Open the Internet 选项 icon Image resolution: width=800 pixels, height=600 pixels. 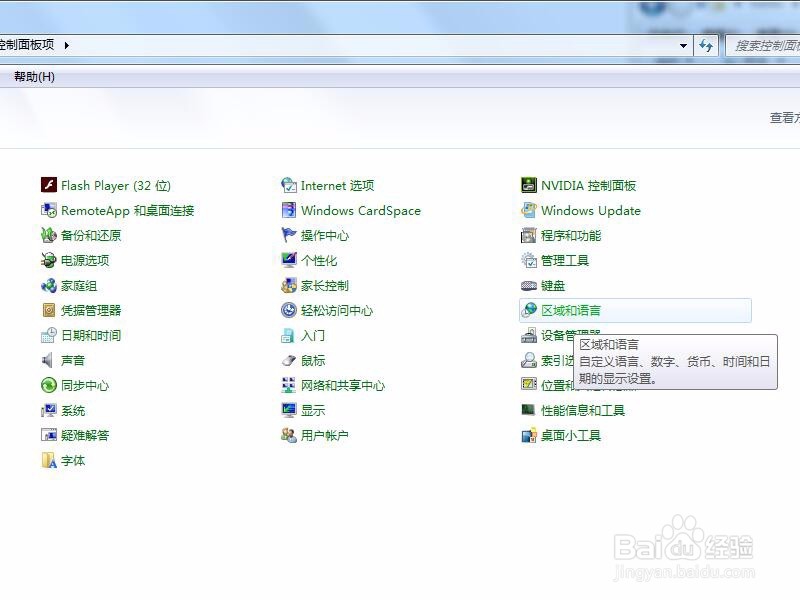(x=289, y=185)
